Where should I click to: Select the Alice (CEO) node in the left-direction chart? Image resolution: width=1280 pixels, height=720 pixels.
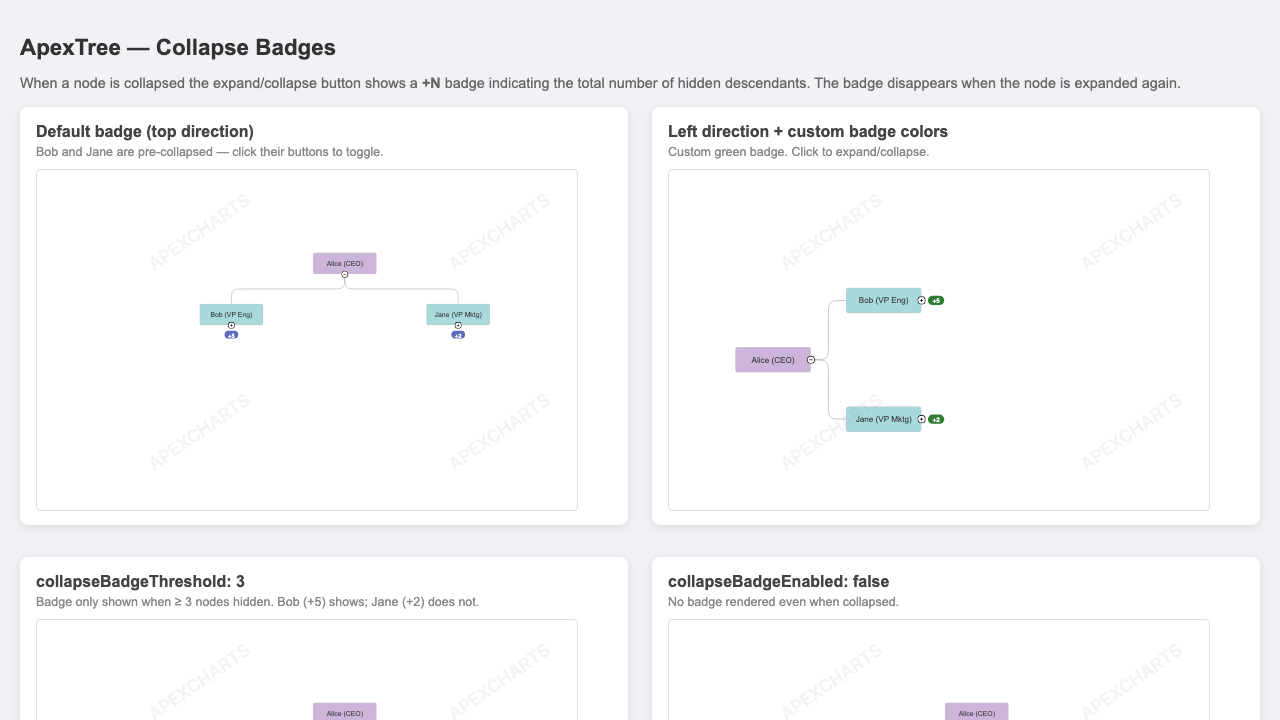coord(773,360)
